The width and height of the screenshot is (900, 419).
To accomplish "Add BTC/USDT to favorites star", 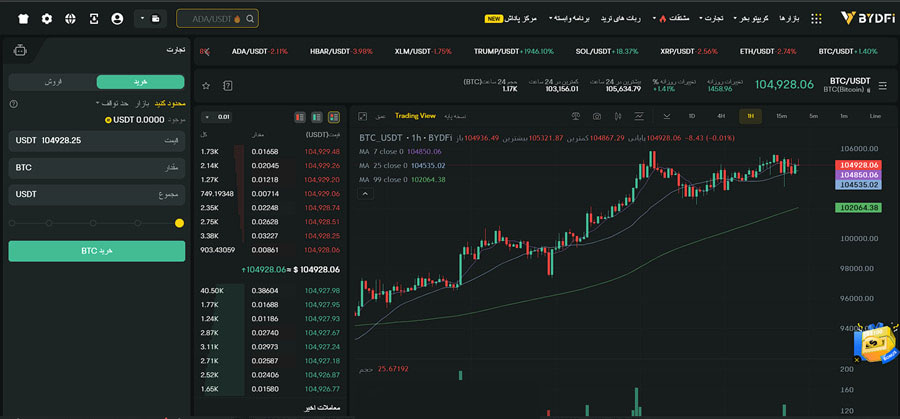I will (206, 86).
